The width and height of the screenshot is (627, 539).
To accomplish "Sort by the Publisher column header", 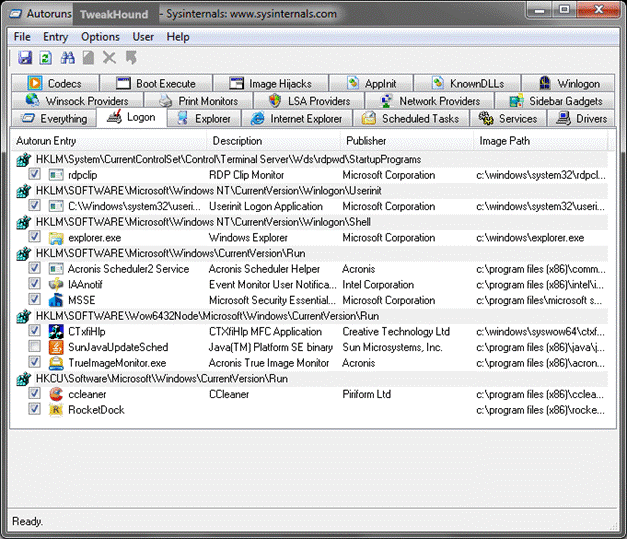I will pos(407,141).
